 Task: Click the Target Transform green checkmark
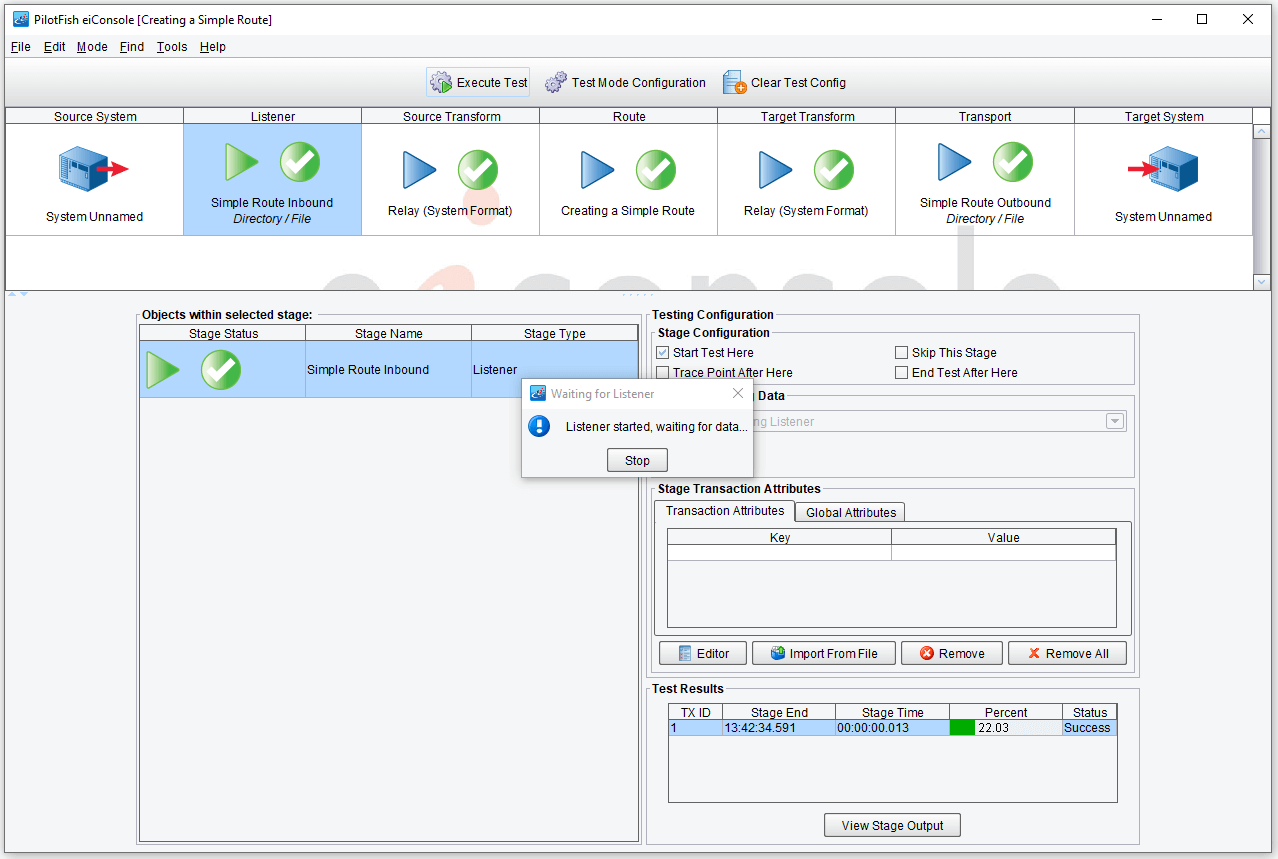click(x=834, y=170)
